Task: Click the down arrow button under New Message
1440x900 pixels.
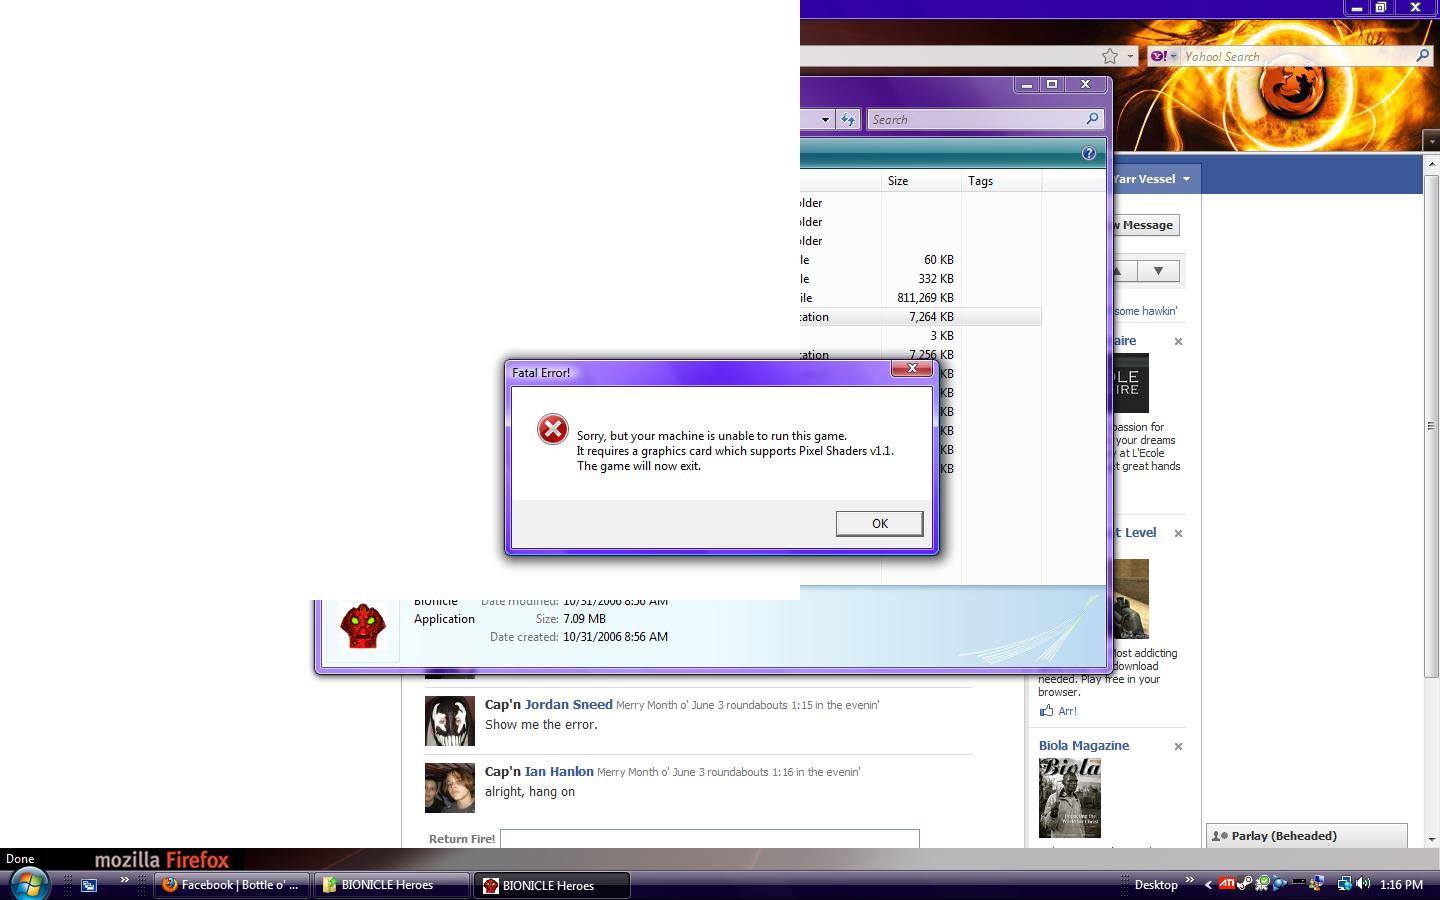Action: [x=1158, y=271]
